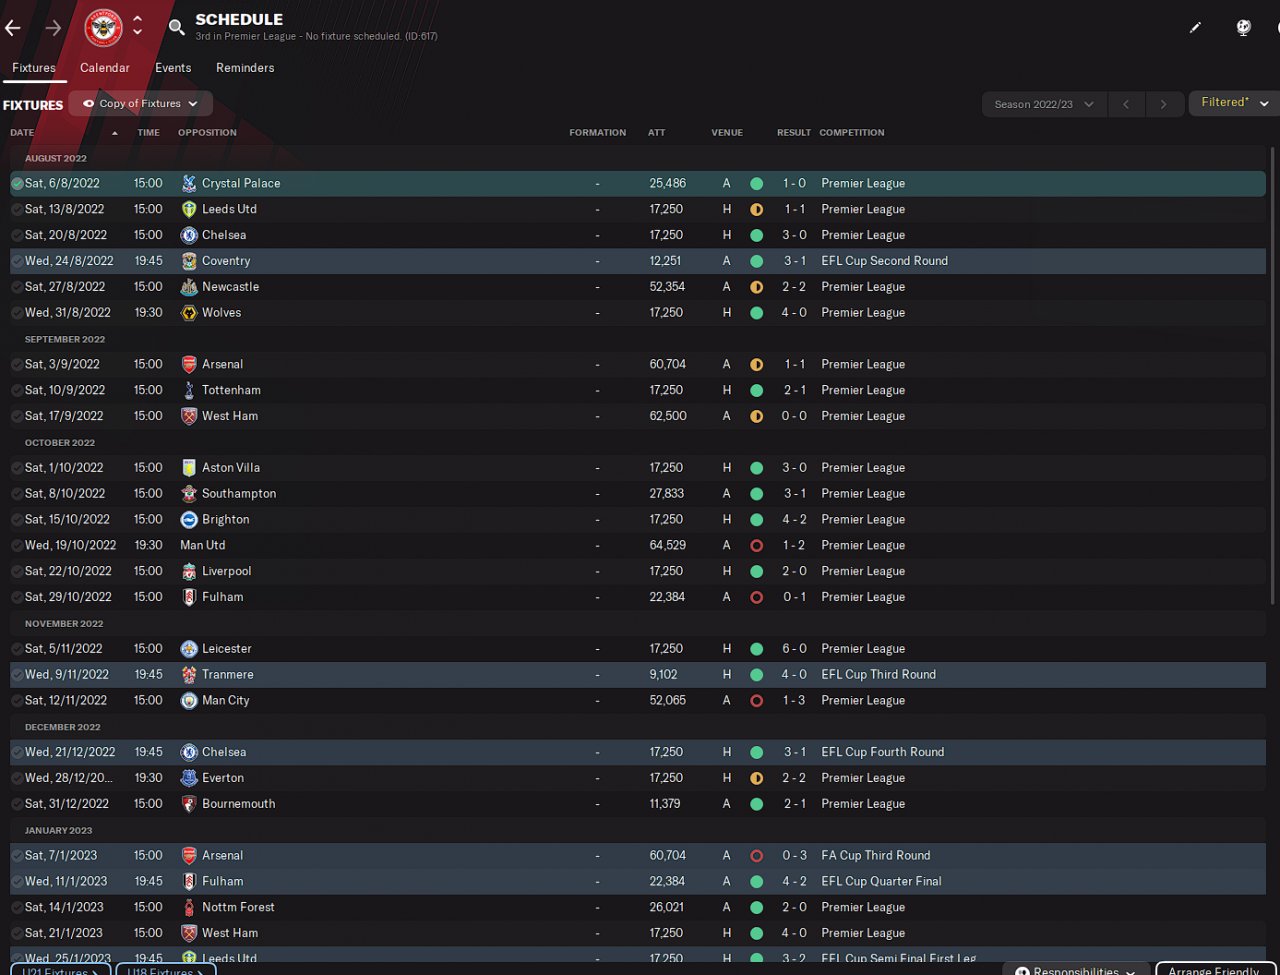Switch to the Reminders tab

(245, 68)
